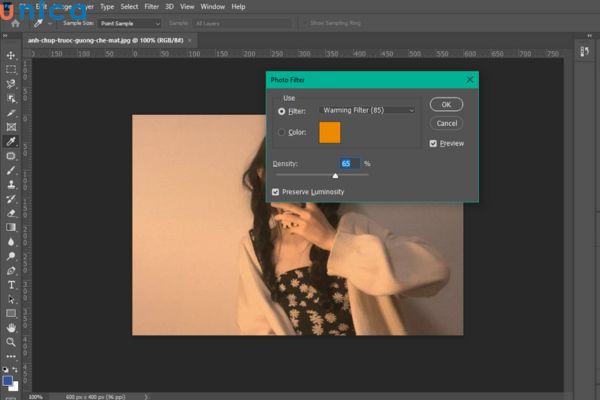Select the Crop tool

coord(11,113)
